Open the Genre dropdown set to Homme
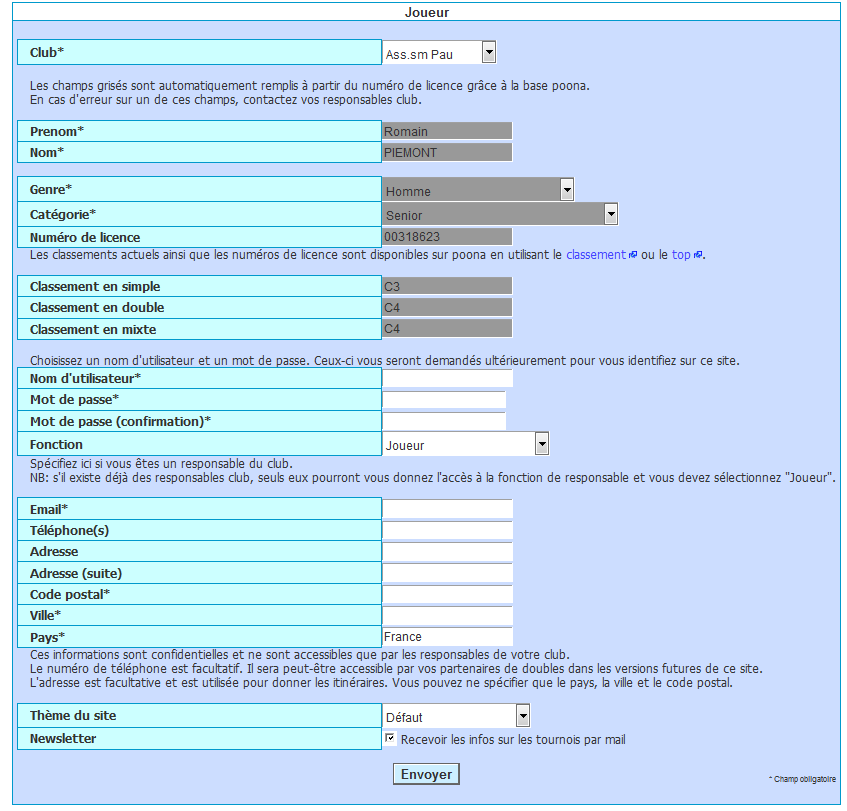The image size is (847, 811). coord(478,190)
